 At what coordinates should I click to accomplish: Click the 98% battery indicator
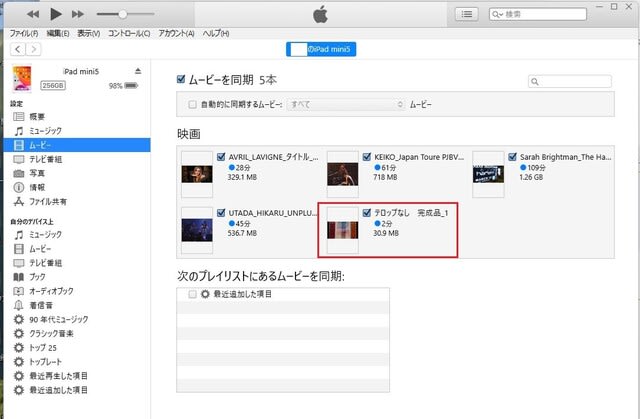pyautogui.click(x=123, y=86)
